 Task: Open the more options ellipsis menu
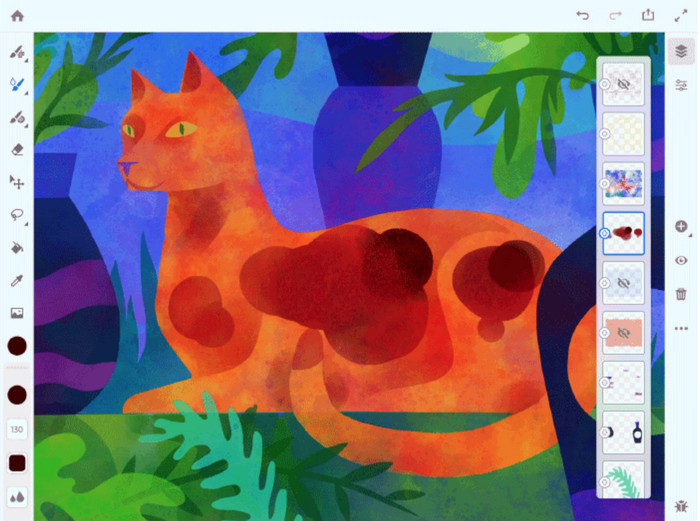pyautogui.click(x=681, y=328)
